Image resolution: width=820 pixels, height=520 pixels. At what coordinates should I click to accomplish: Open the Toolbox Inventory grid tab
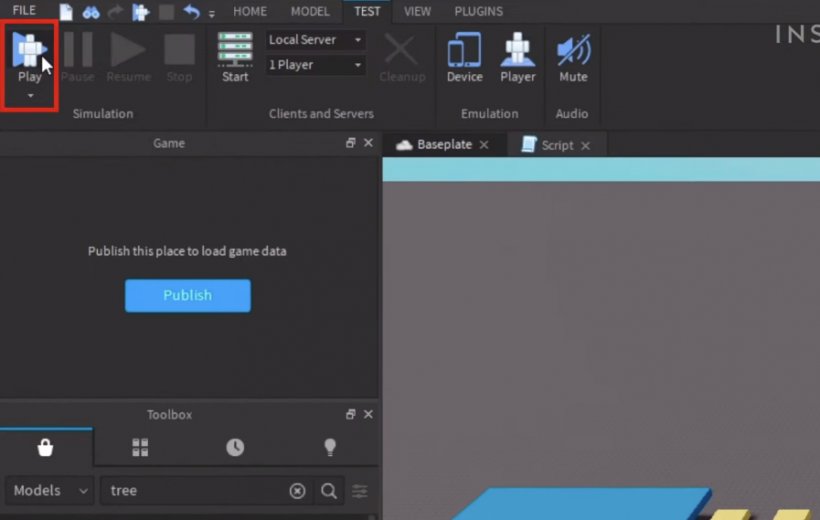pos(140,447)
